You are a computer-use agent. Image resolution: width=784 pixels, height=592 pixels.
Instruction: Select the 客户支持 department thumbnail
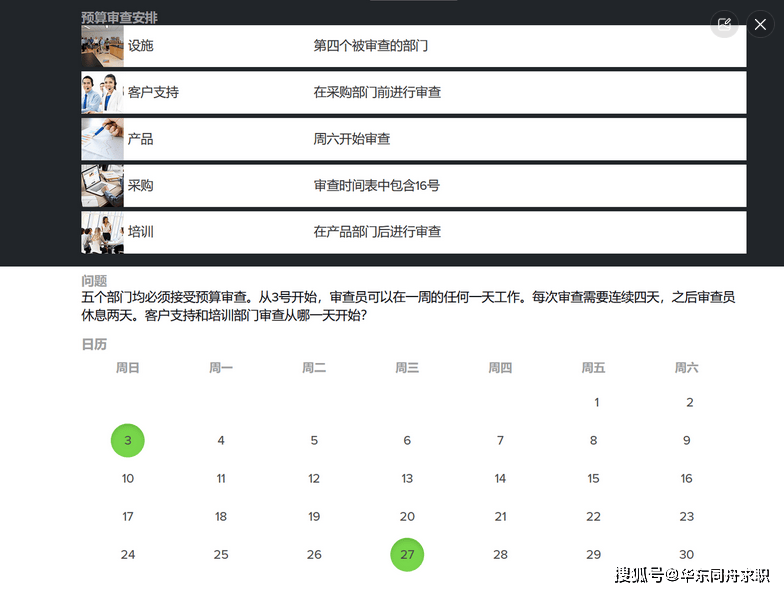[102, 92]
